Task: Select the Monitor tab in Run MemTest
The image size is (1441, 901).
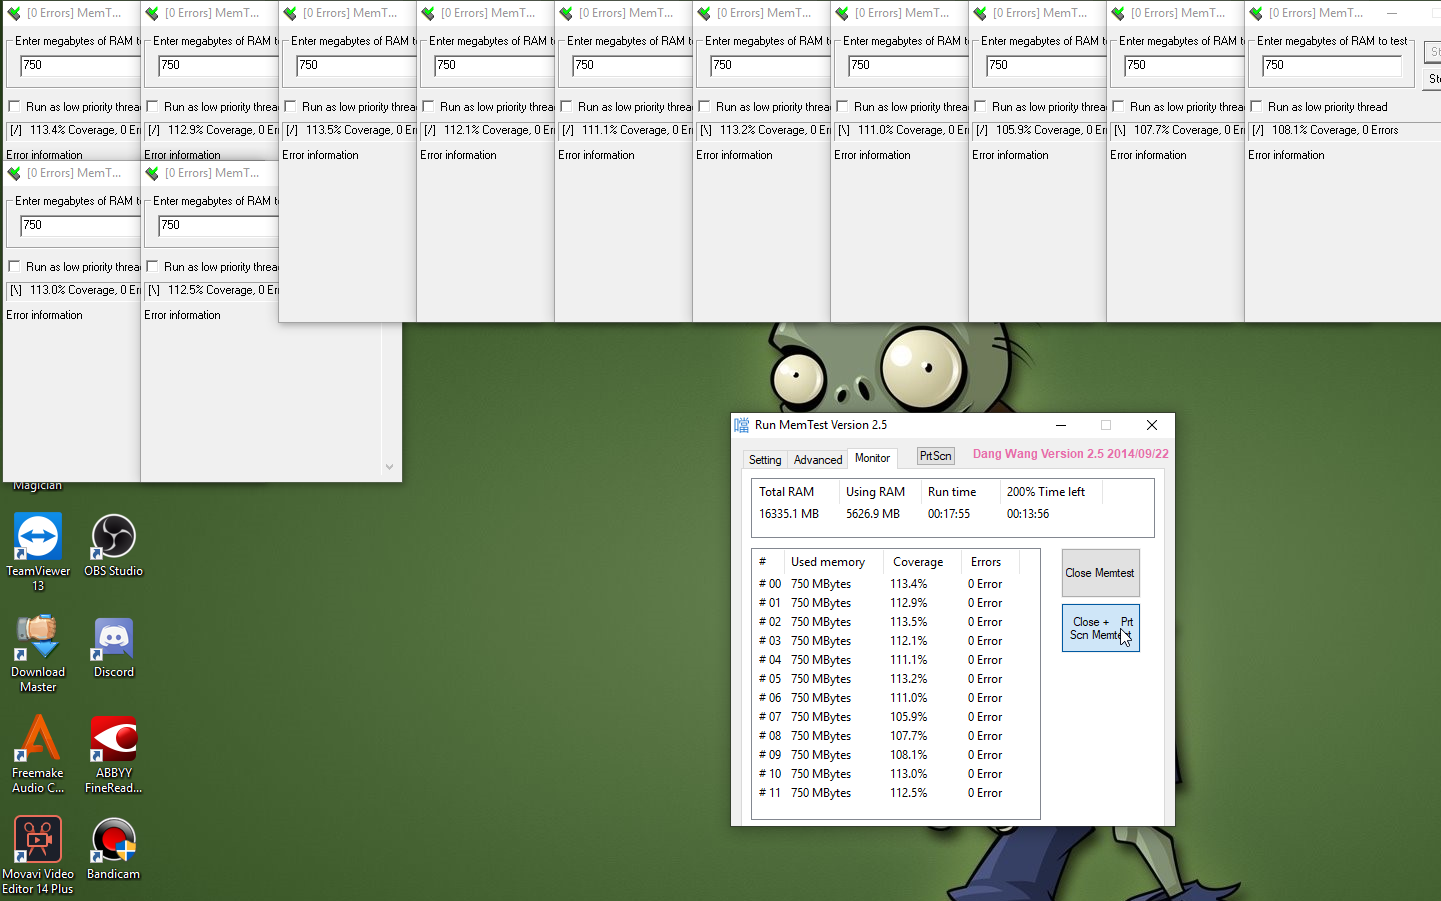Action: point(872,458)
